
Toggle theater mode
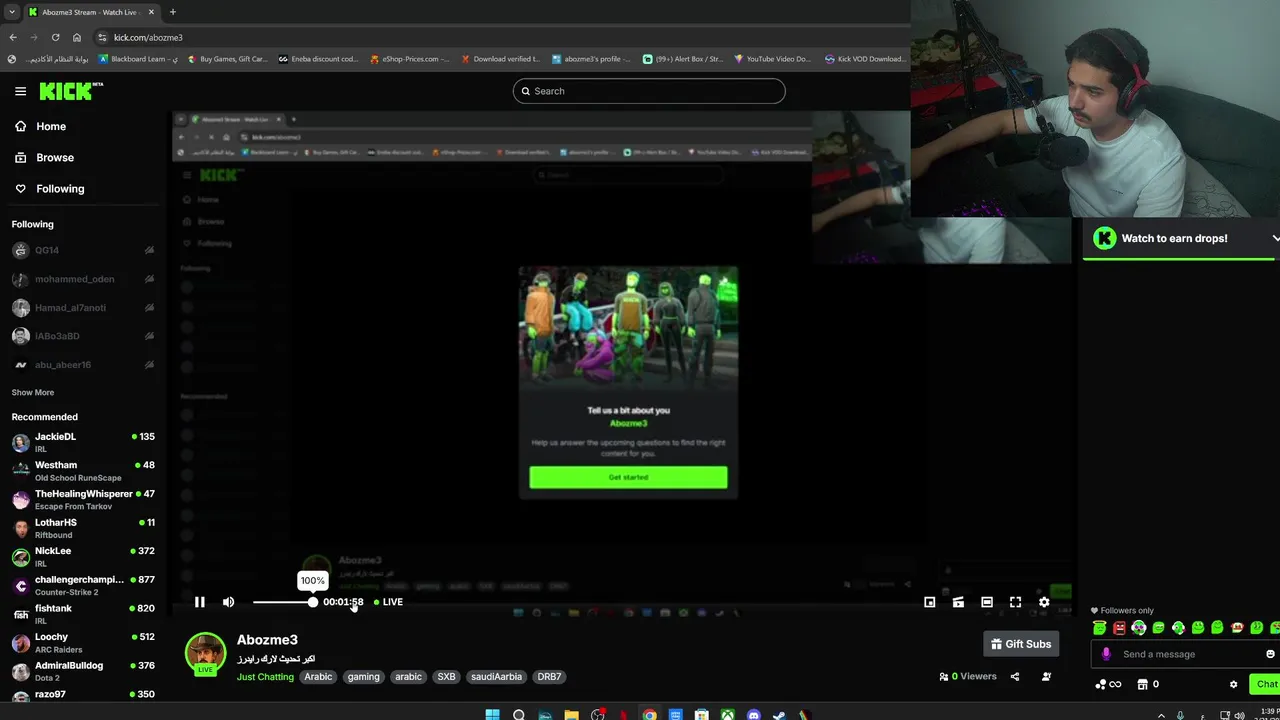pyautogui.click(x=987, y=602)
